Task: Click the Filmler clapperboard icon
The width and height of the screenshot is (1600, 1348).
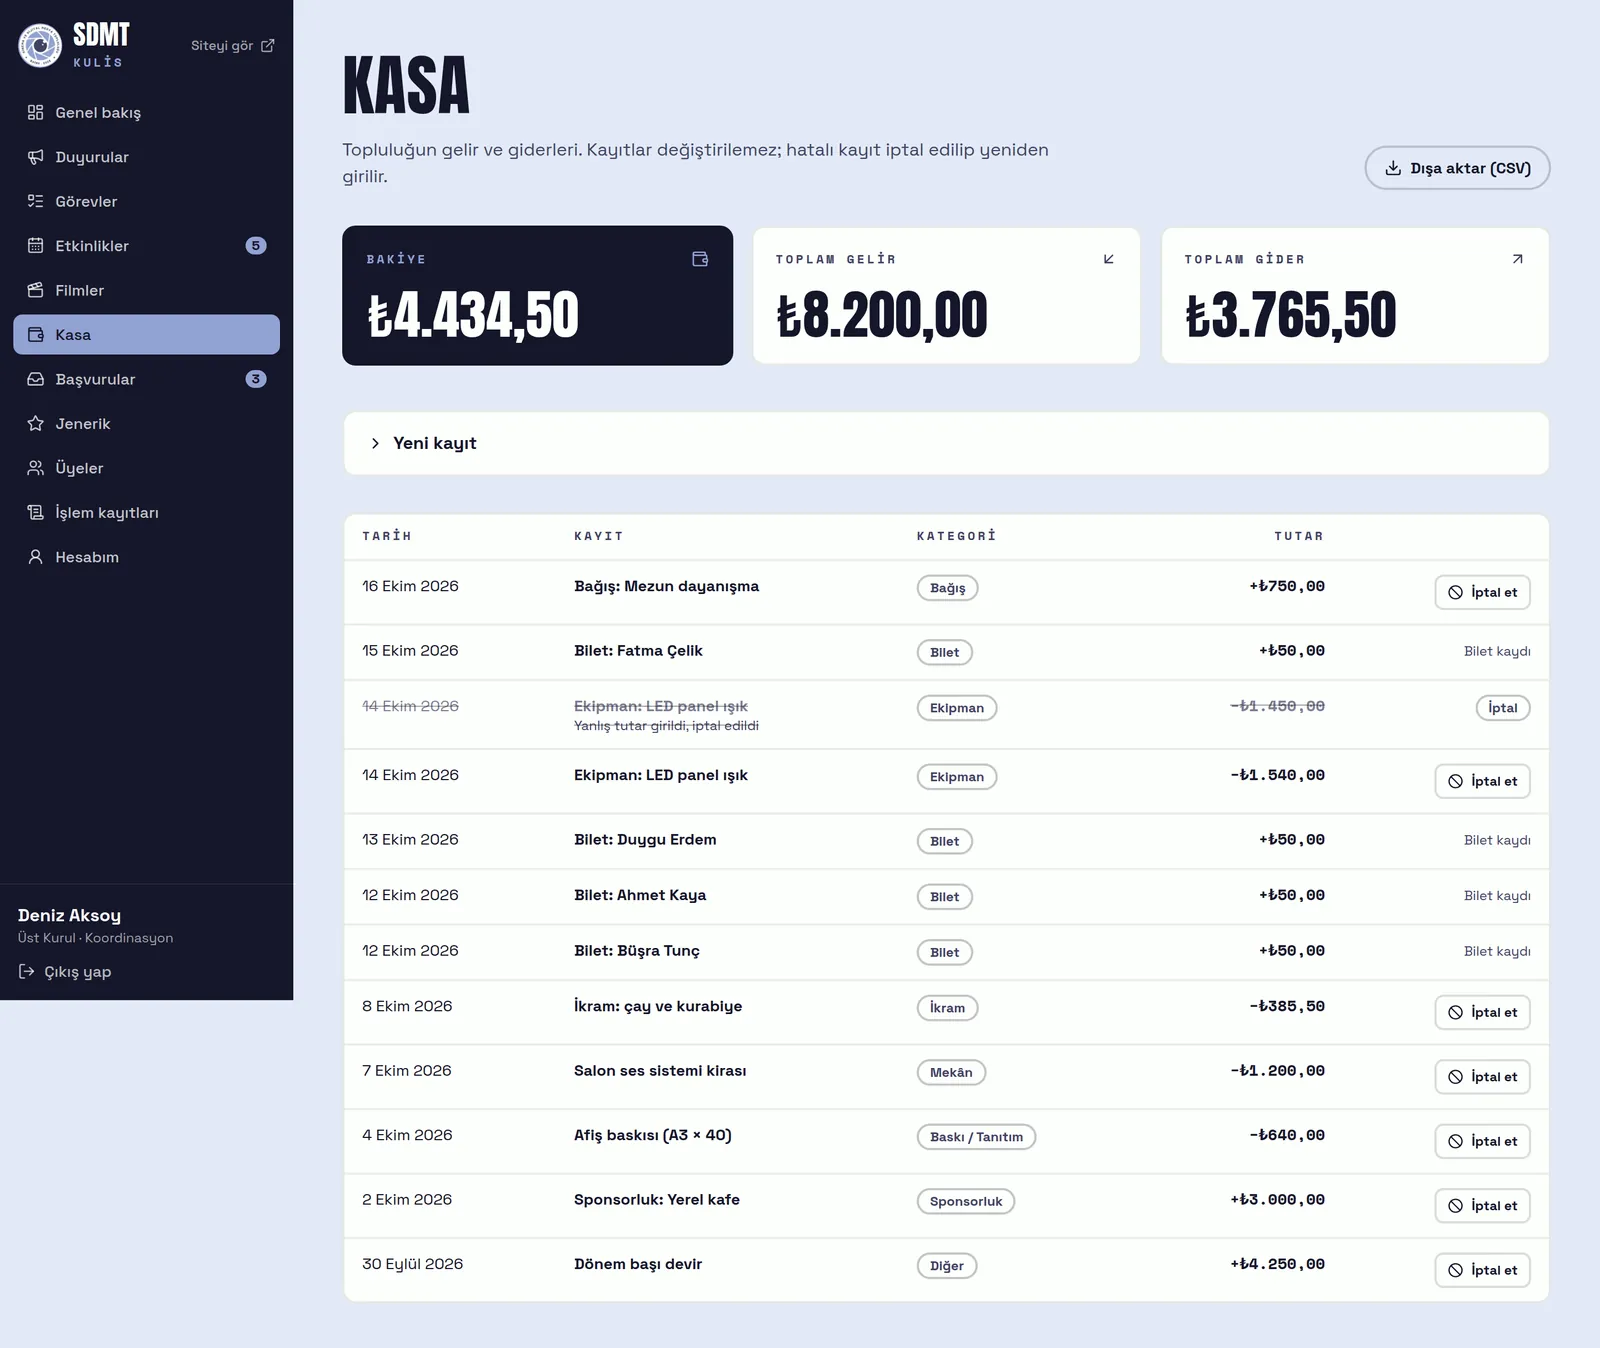Action: click(35, 290)
